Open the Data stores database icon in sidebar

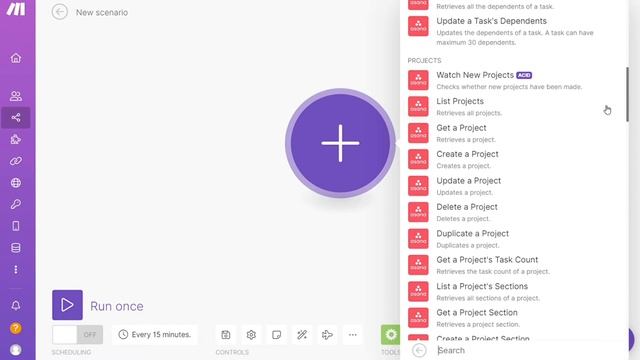tap(16, 248)
